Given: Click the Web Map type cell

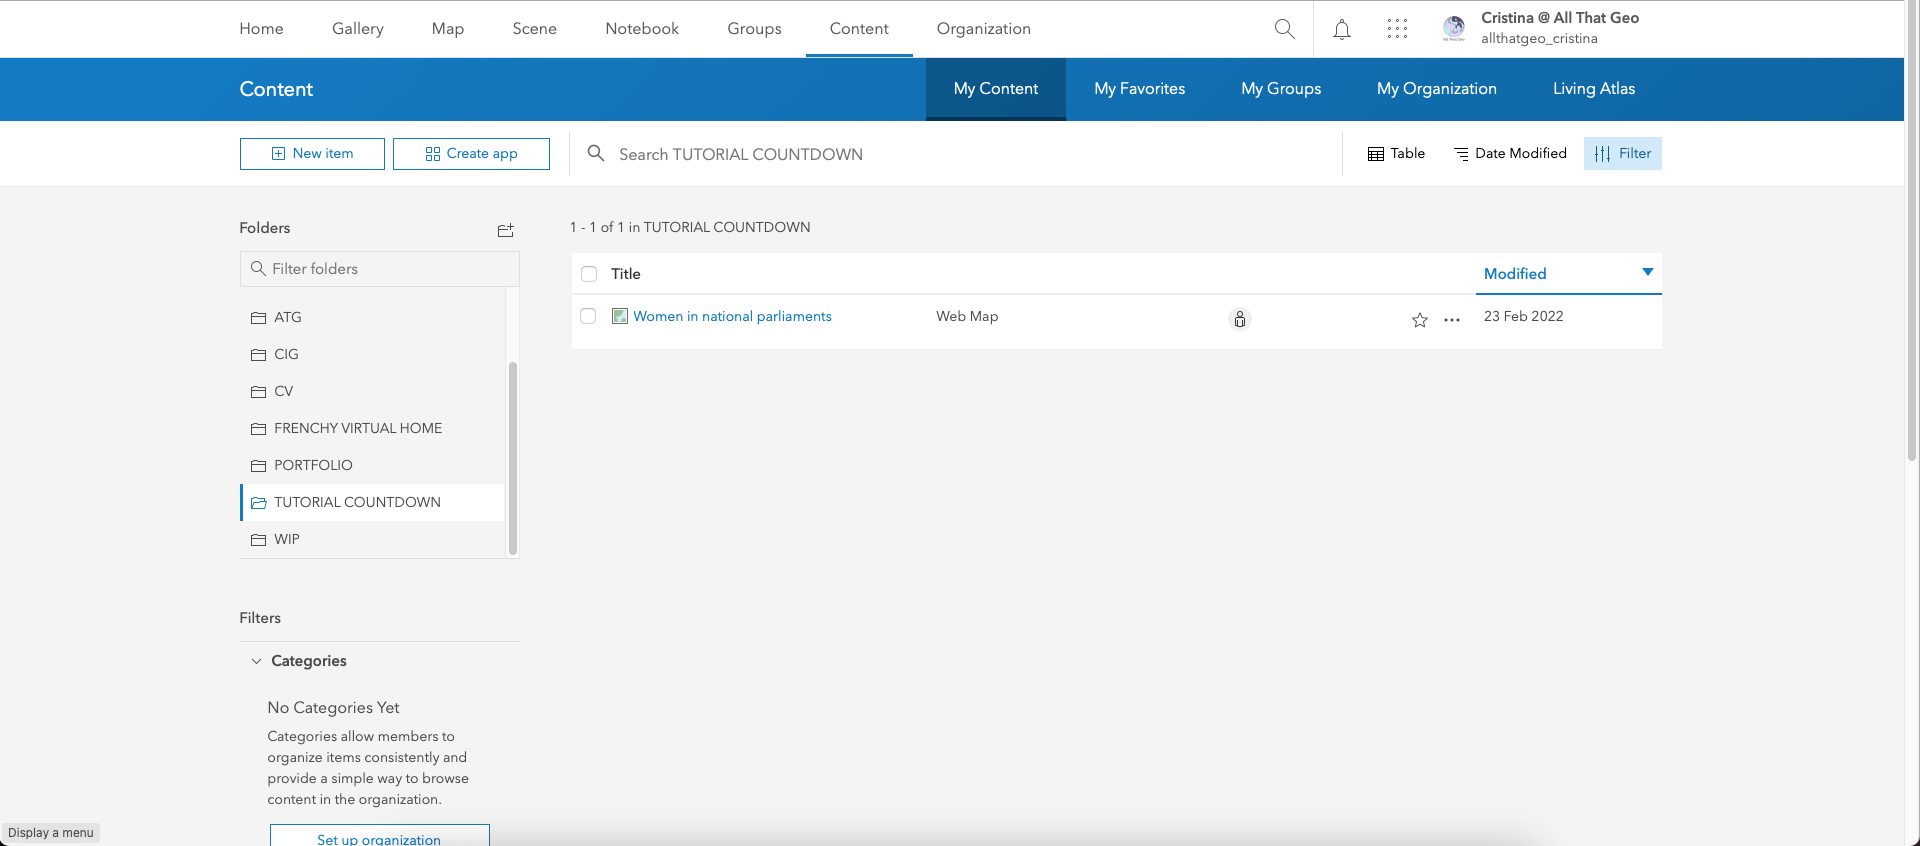Looking at the screenshot, I should click(967, 316).
